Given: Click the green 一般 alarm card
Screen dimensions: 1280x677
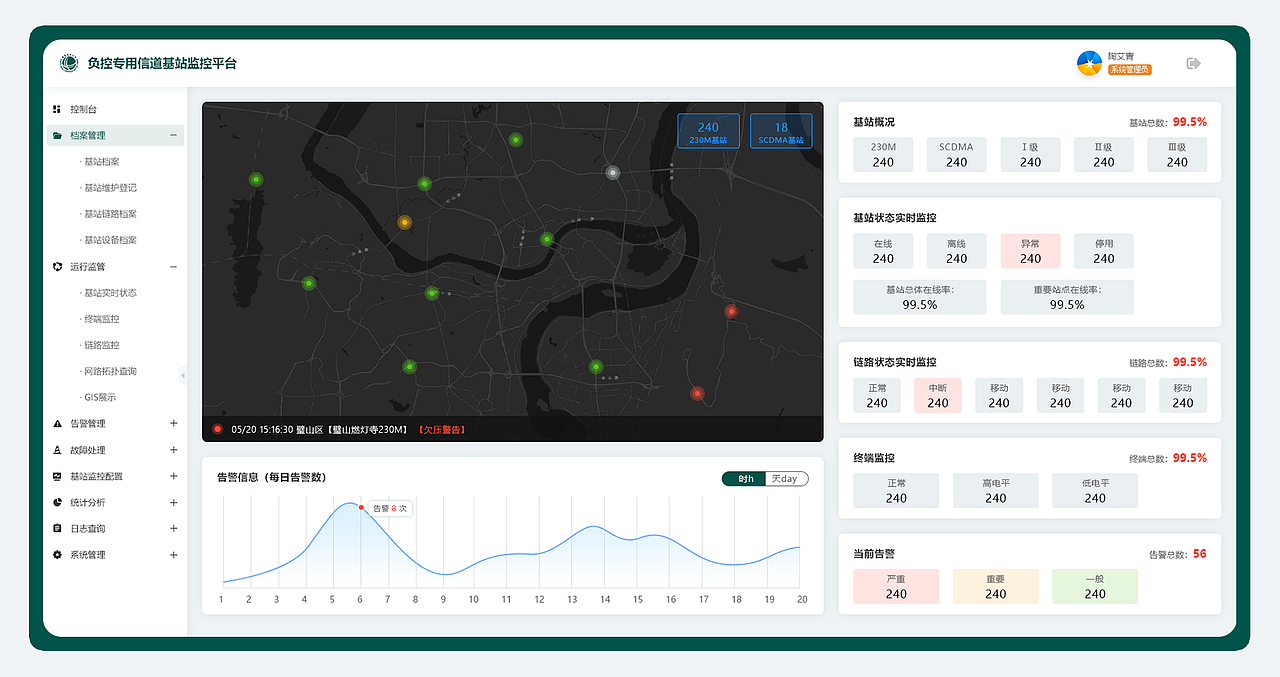Looking at the screenshot, I should 1095,586.
